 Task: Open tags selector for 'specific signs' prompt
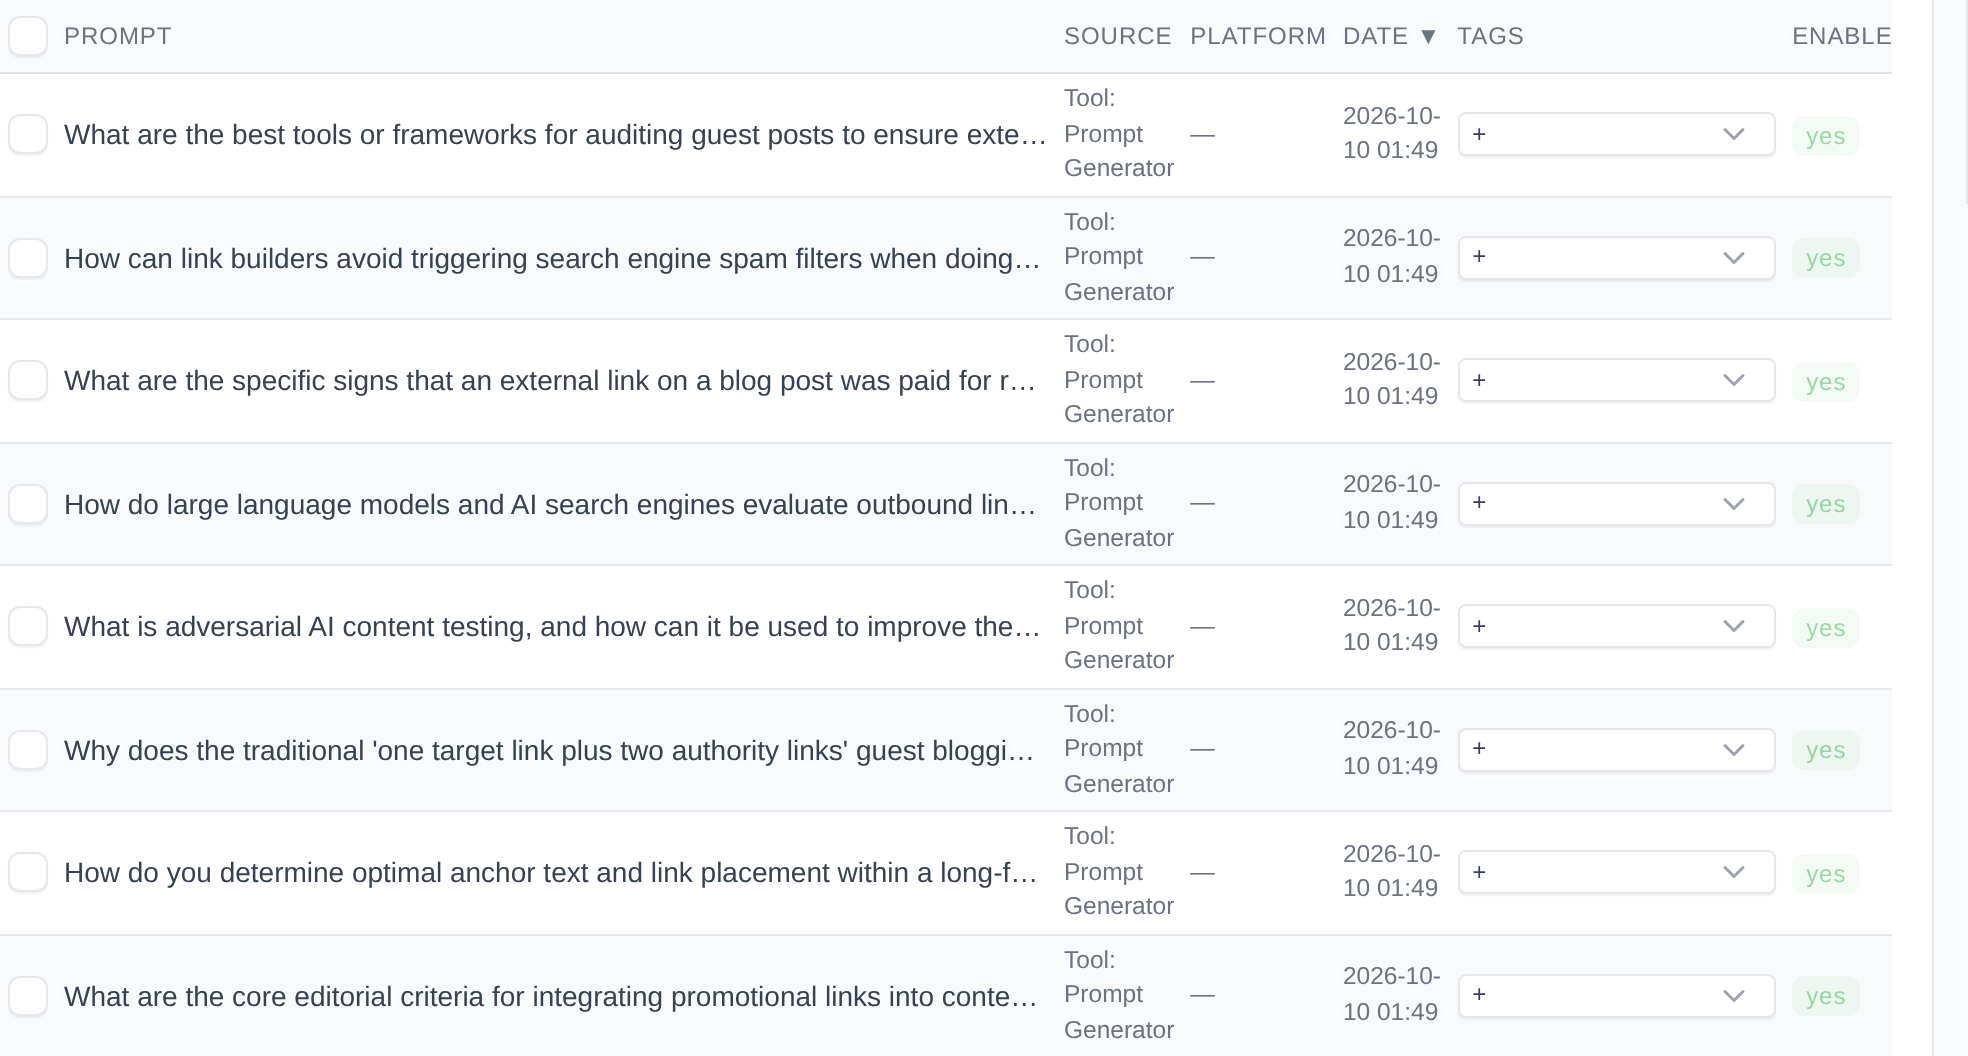pos(1616,380)
